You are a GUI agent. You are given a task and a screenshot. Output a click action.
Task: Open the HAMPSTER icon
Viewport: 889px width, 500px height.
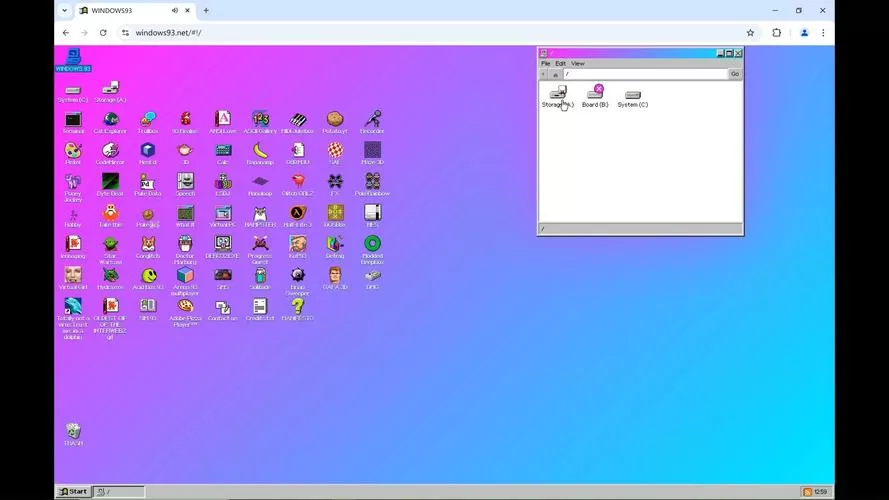pyautogui.click(x=260, y=216)
